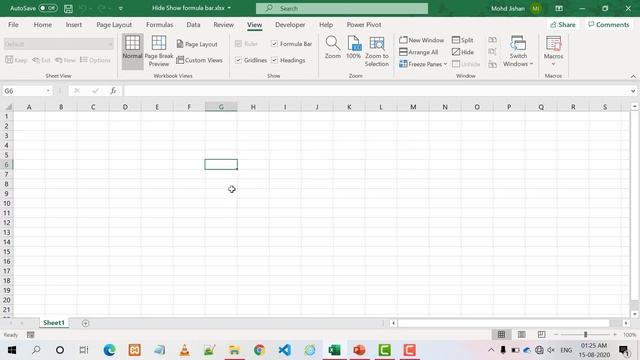Open Excel from the taskbar
This screenshot has height=360, width=640.
click(334, 350)
